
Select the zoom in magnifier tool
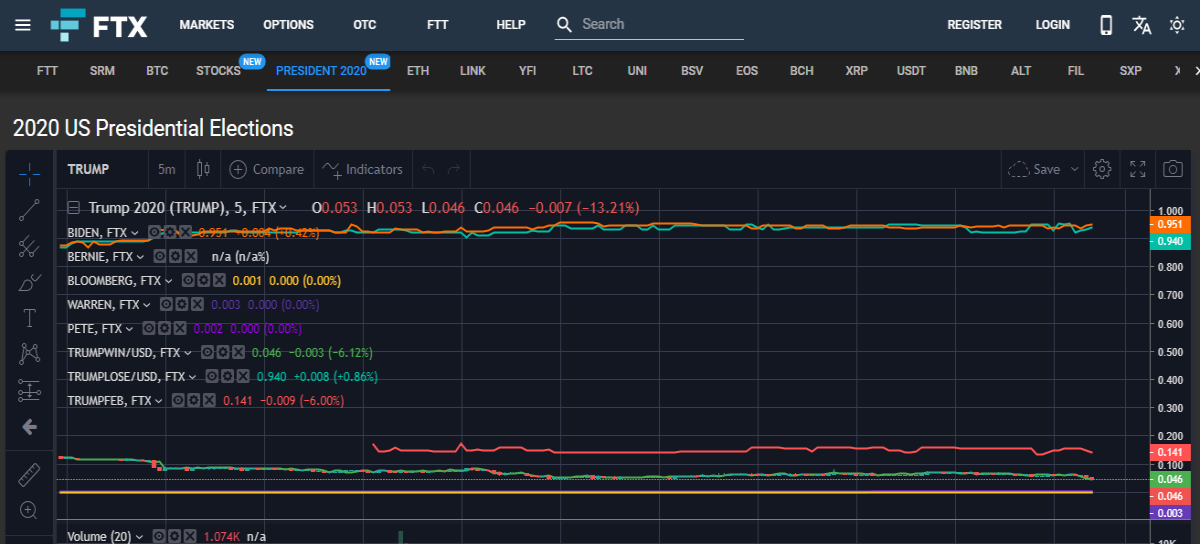tap(29, 511)
